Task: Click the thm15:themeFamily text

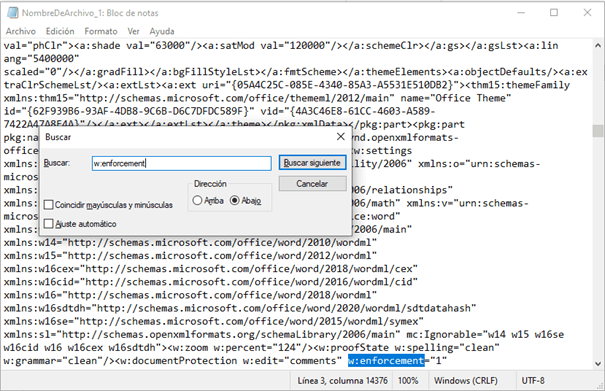Action: tap(521, 85)
